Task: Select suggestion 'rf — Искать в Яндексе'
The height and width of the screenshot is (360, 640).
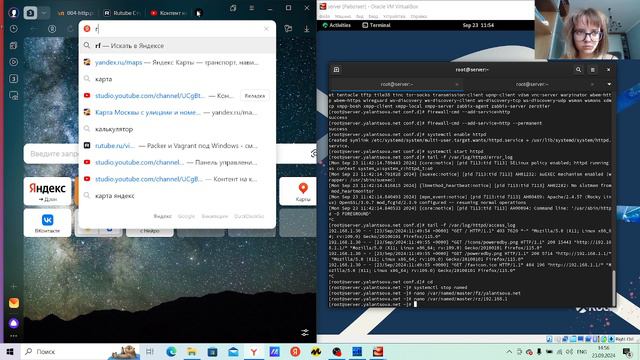Action: (177, 46)
